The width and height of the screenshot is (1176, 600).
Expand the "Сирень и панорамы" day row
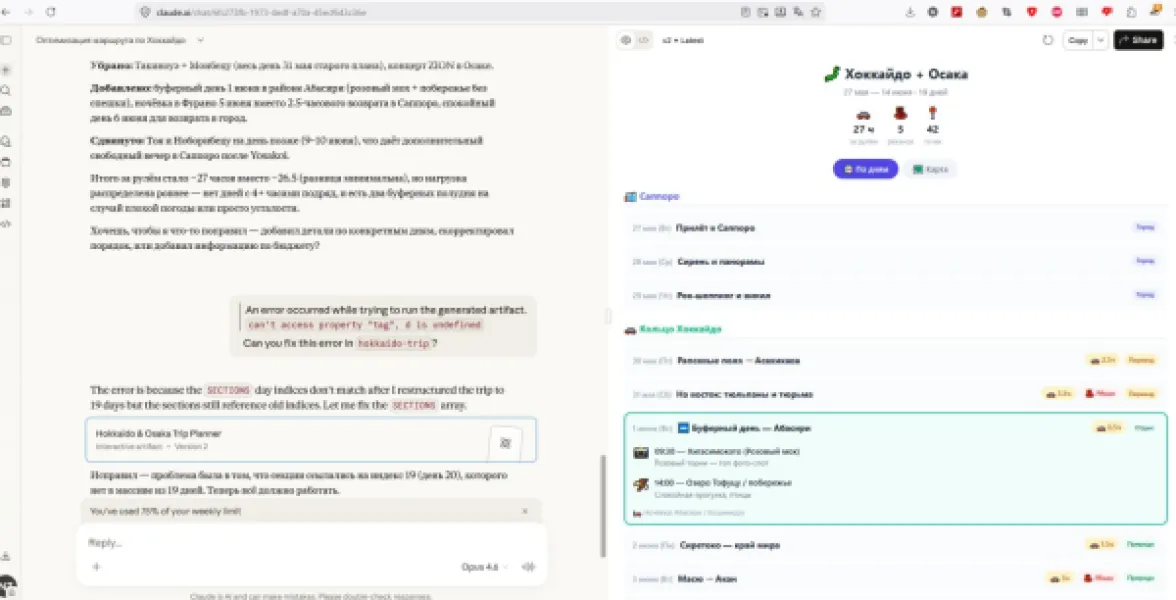pos(896,262)
